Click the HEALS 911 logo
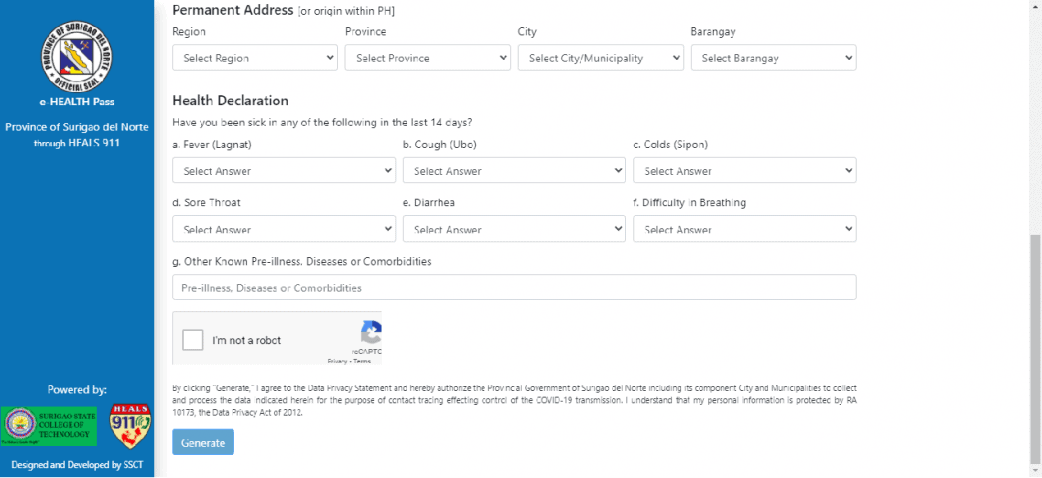 129,425
